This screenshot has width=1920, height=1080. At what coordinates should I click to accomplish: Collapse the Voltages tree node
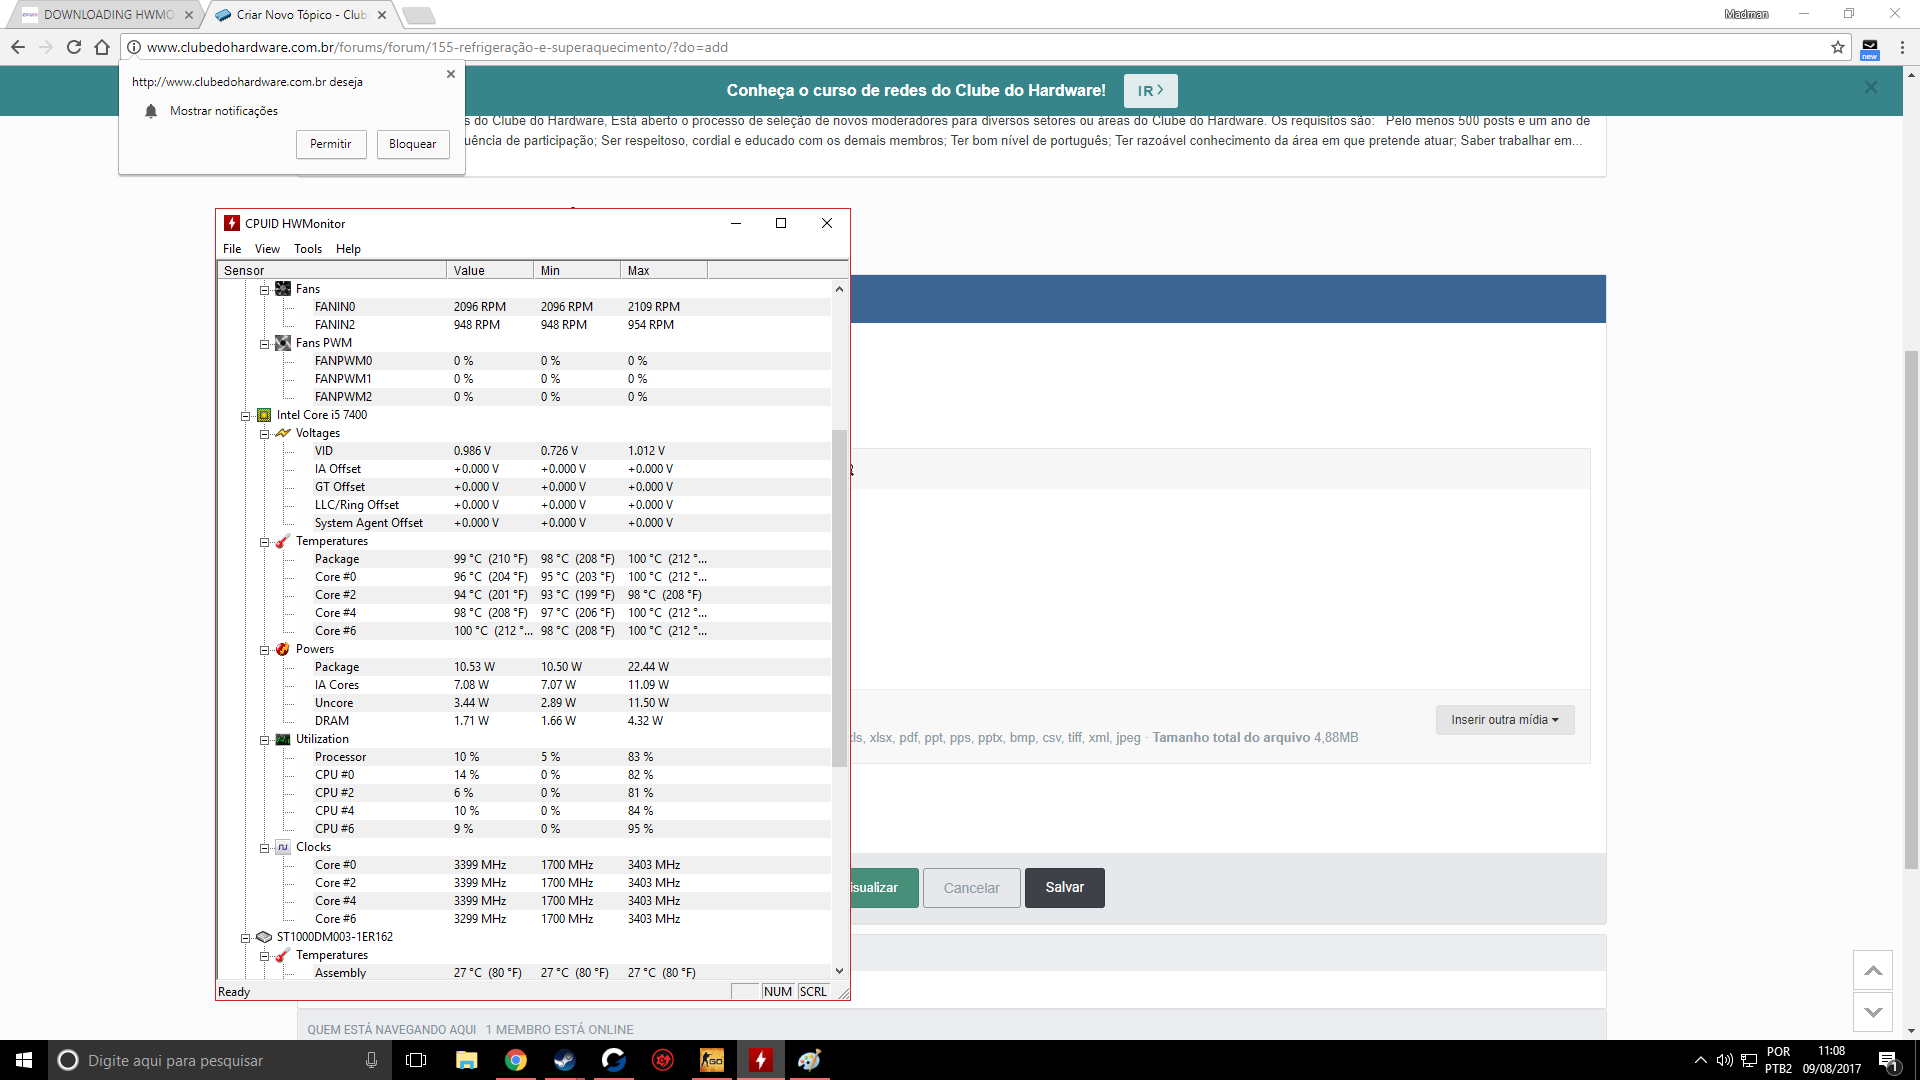(264, 434)
